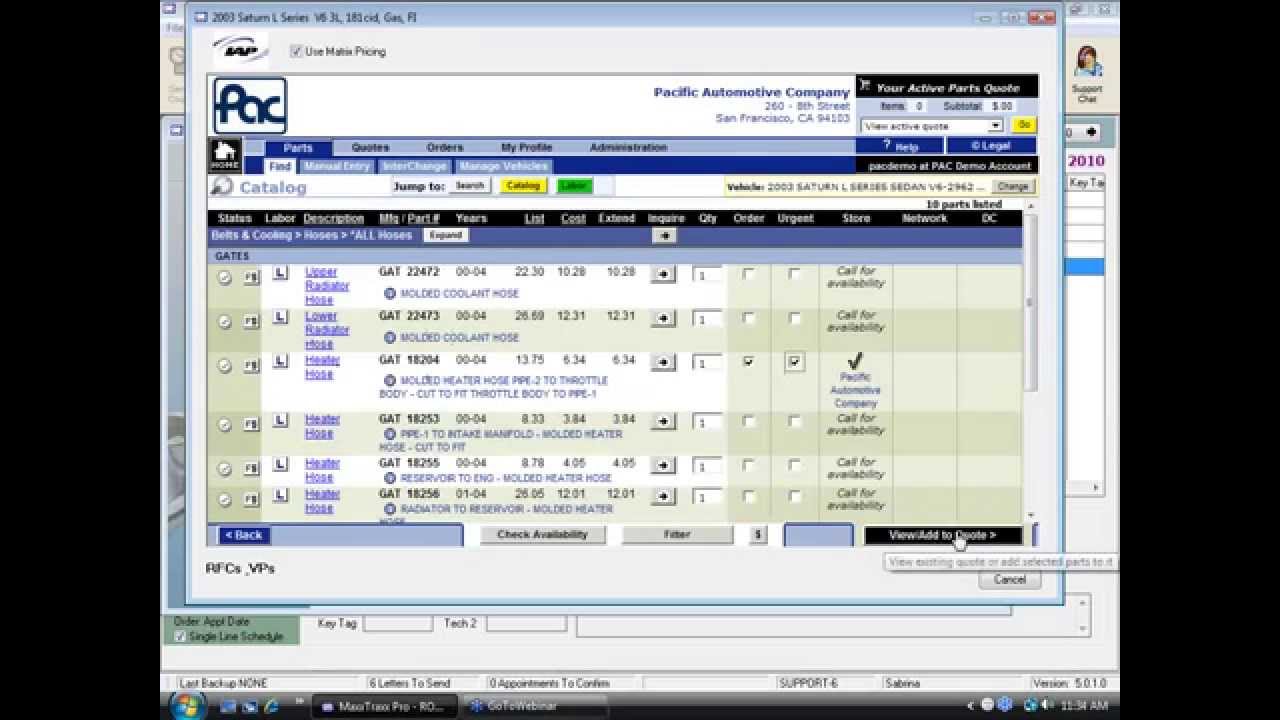
Task: Click the Filter button
Action: (677, 535)
